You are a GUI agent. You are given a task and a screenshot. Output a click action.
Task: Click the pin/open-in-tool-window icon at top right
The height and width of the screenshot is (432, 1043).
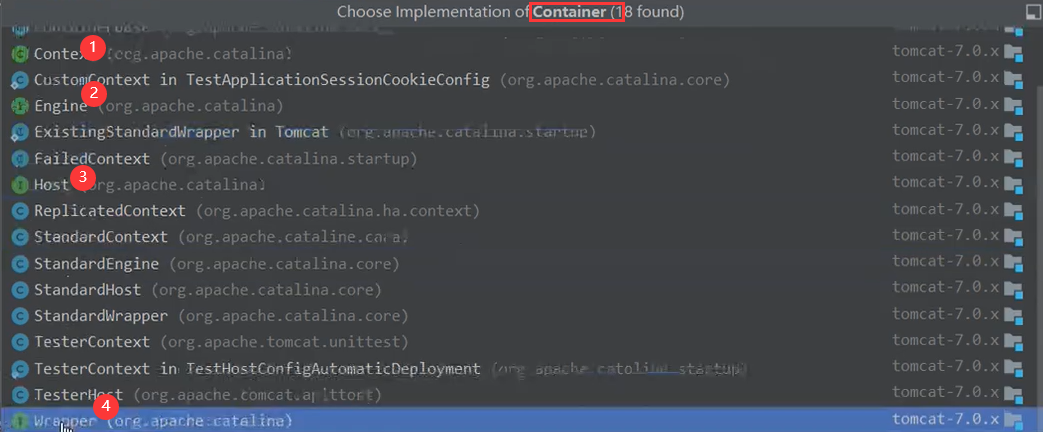[x=1032, y=11]
